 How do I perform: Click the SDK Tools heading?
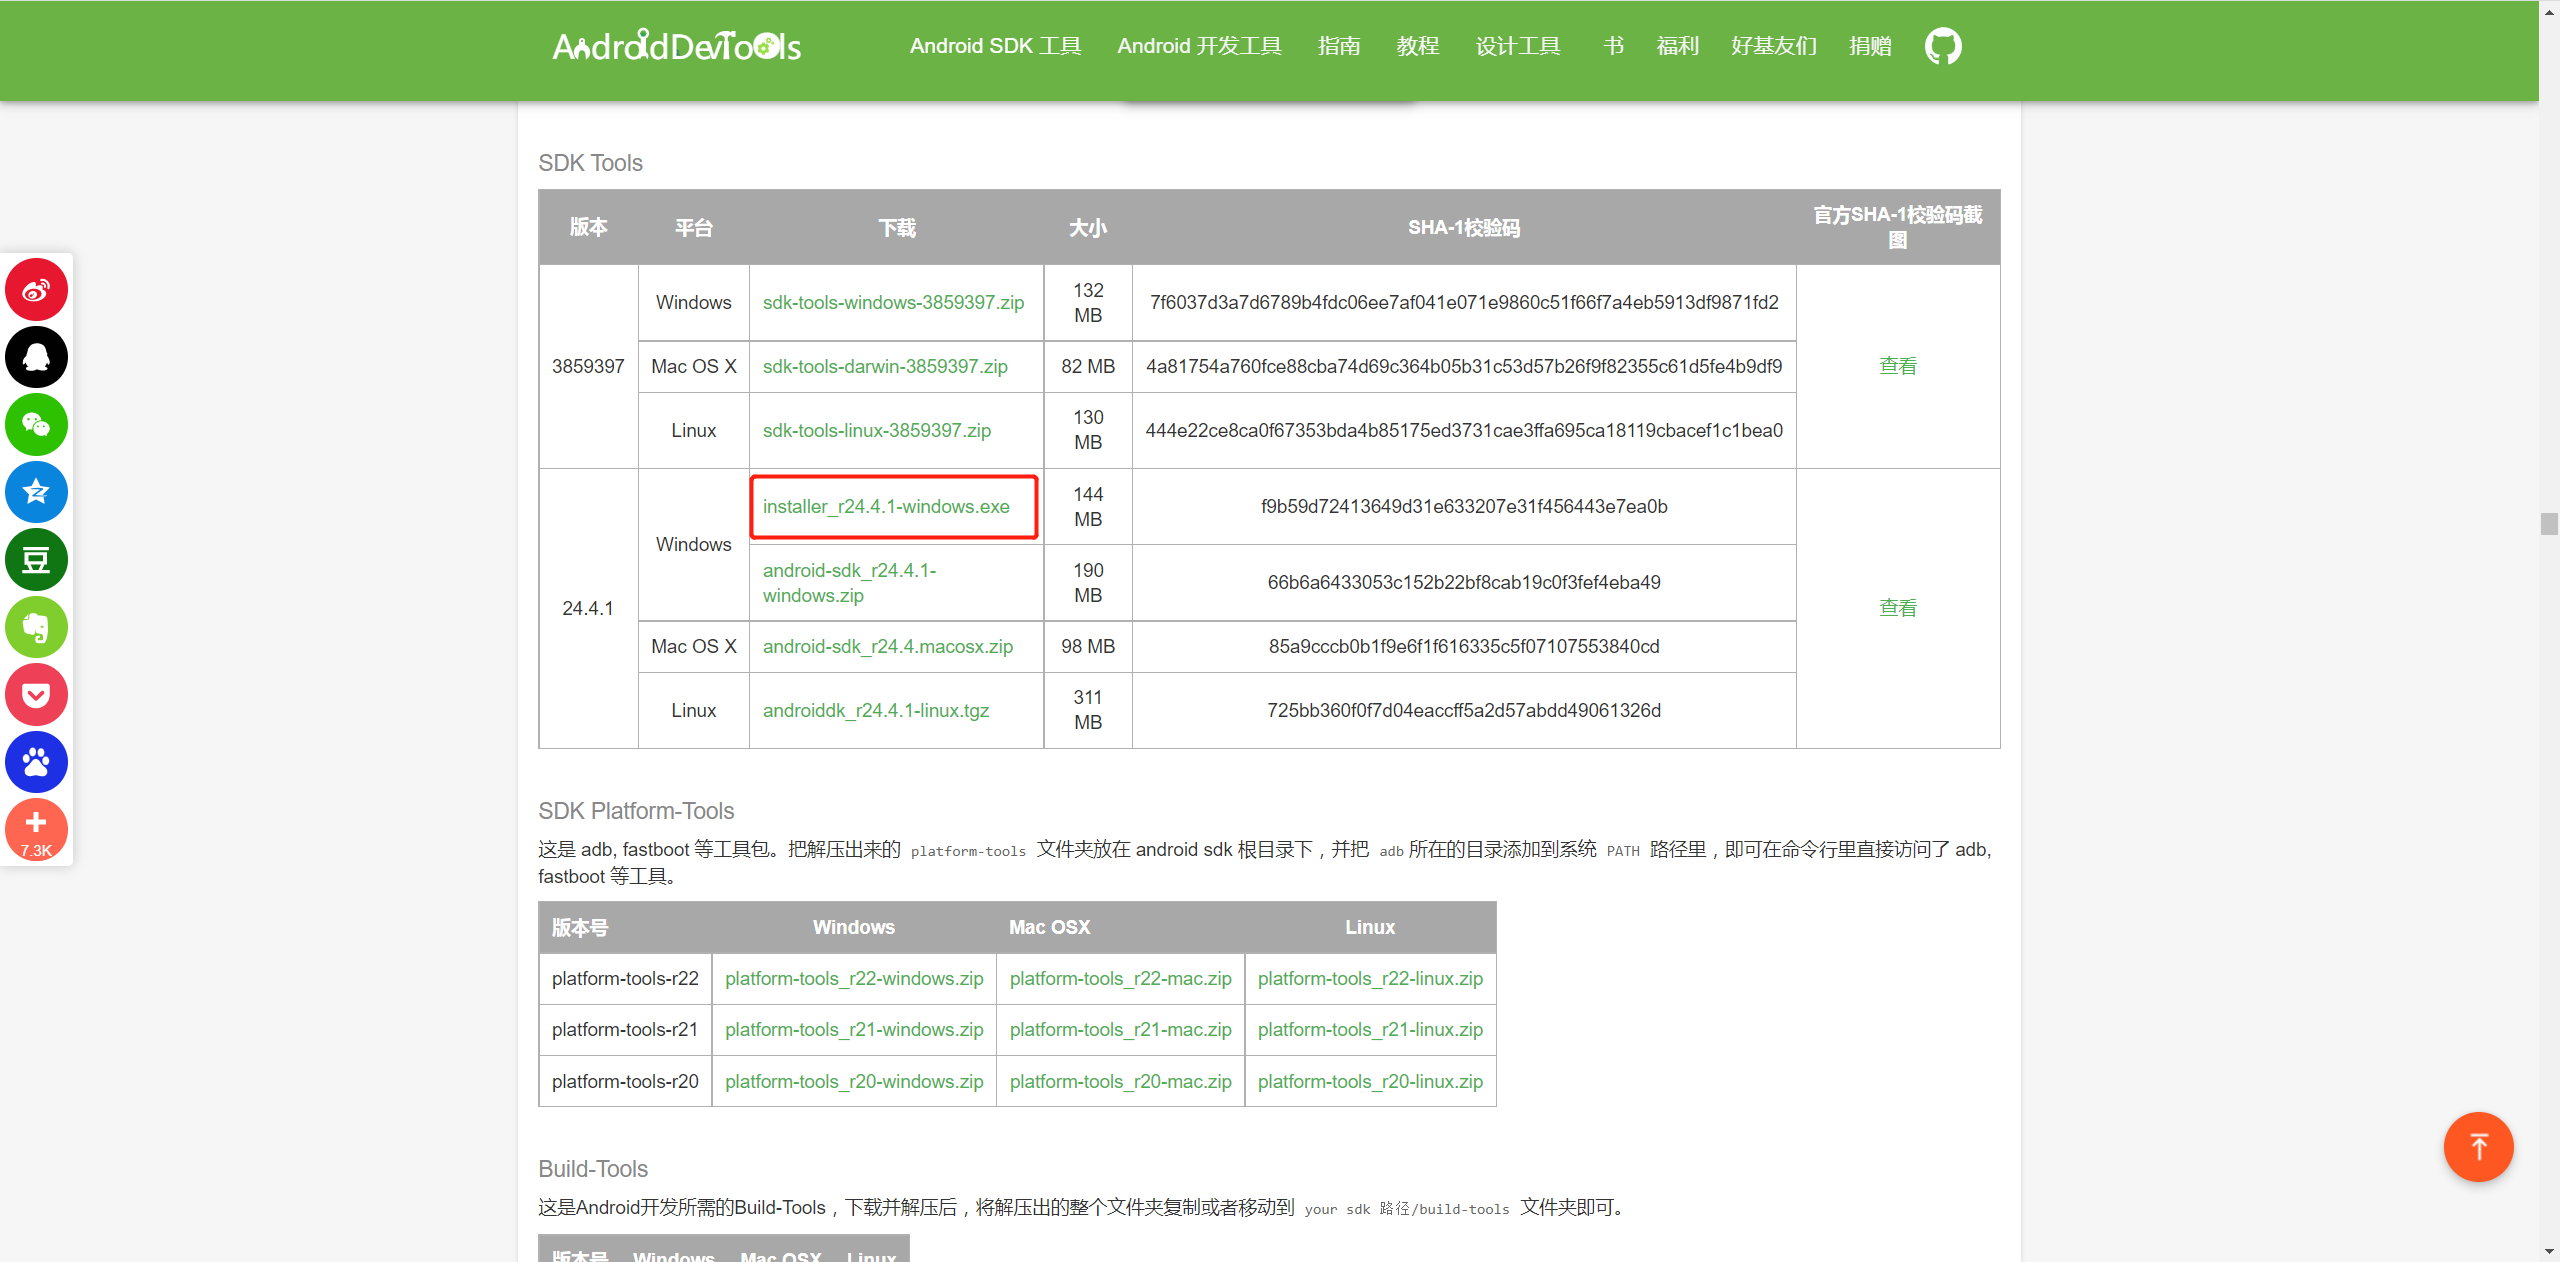(x=590, y=163)
